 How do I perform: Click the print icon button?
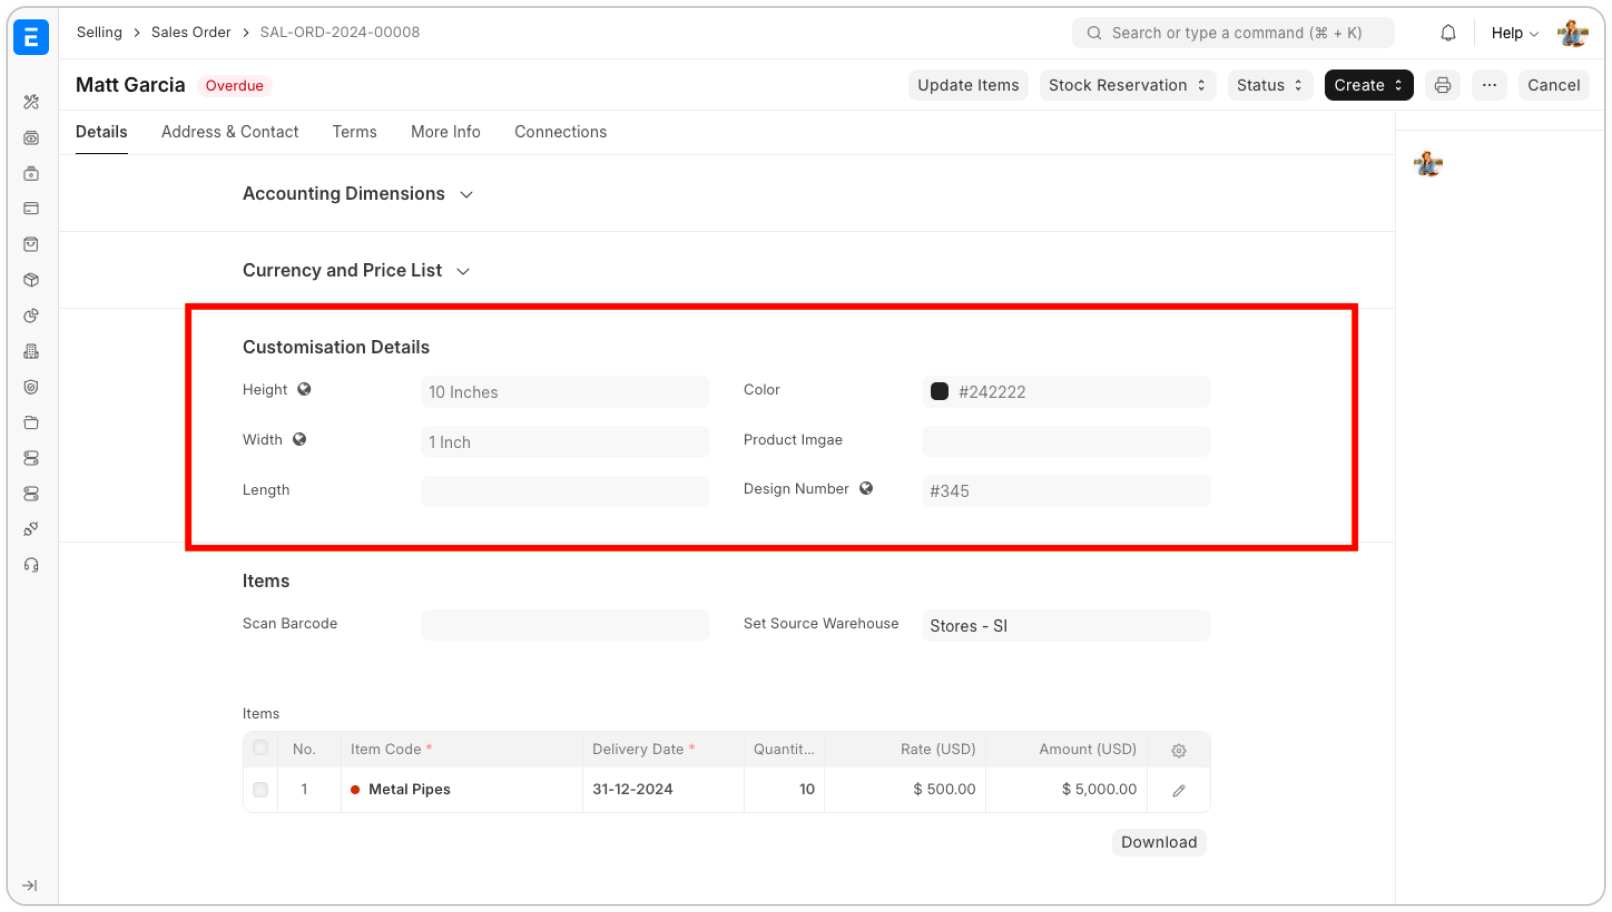click(1442, 85)
